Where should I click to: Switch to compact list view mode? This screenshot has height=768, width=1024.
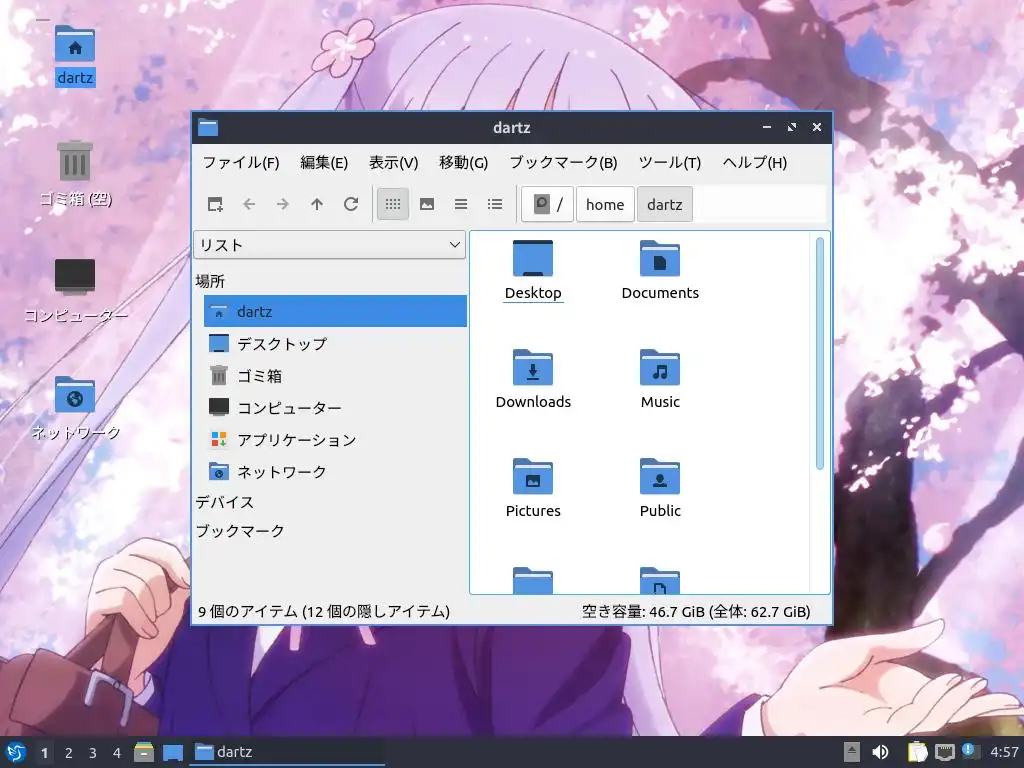(461, 204)
